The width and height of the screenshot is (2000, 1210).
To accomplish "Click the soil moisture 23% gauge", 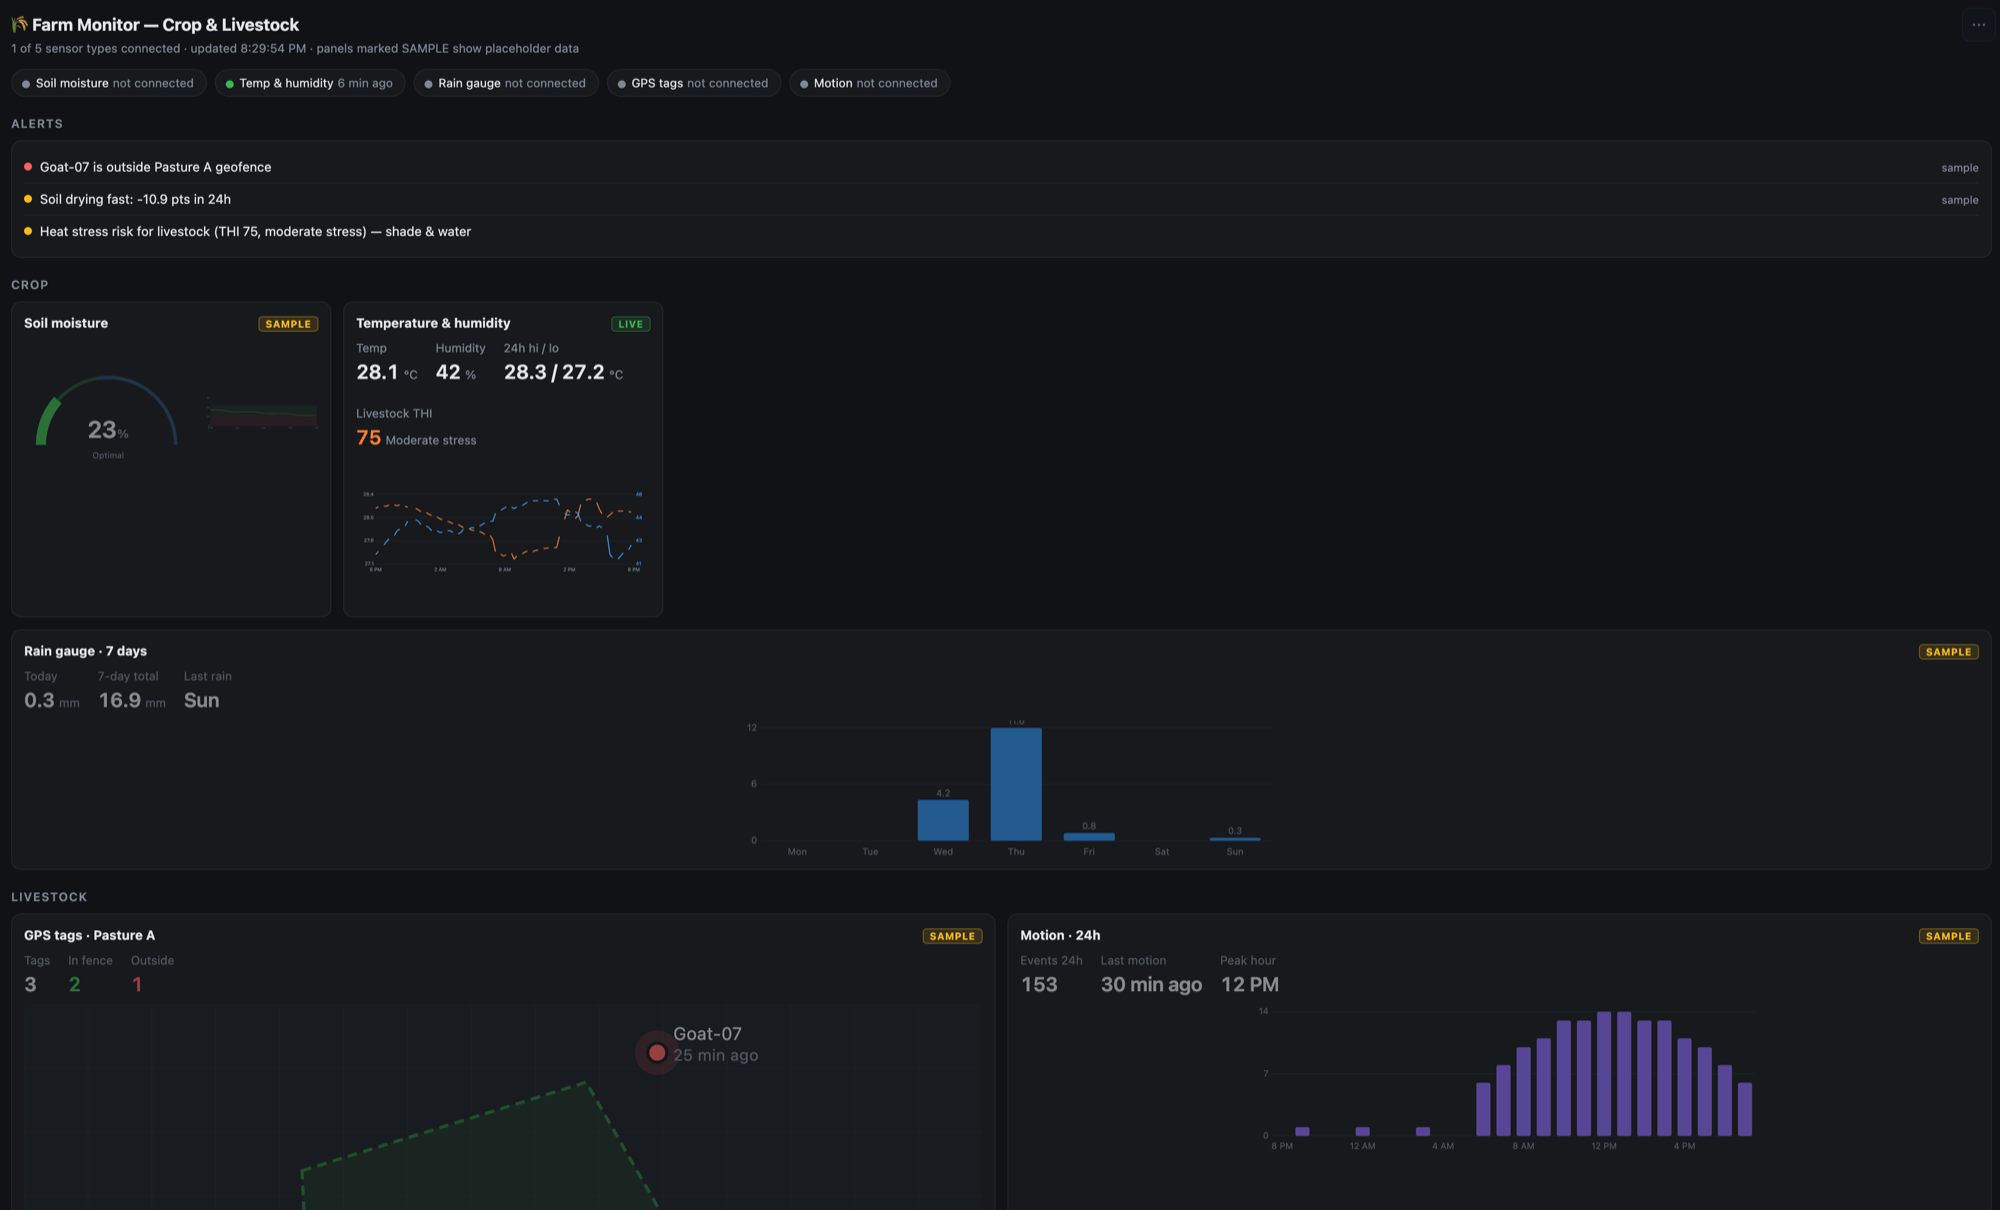I will tap(107, 418).
